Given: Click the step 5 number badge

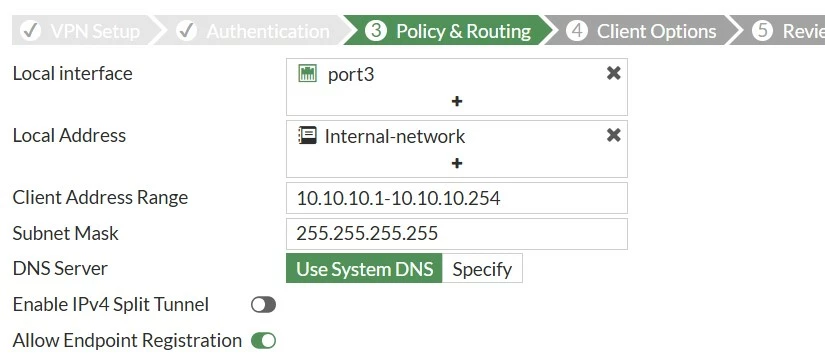Looking at the screenshot, I should tap(762, 31).
